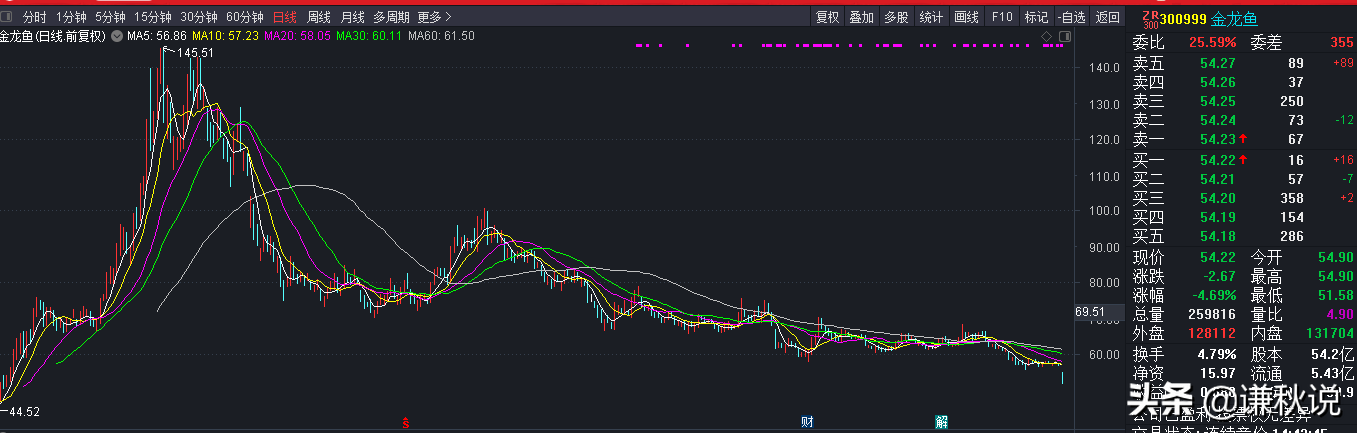Click the 内盘 value 131704
1357x433 pixels.
point(1329,333)
